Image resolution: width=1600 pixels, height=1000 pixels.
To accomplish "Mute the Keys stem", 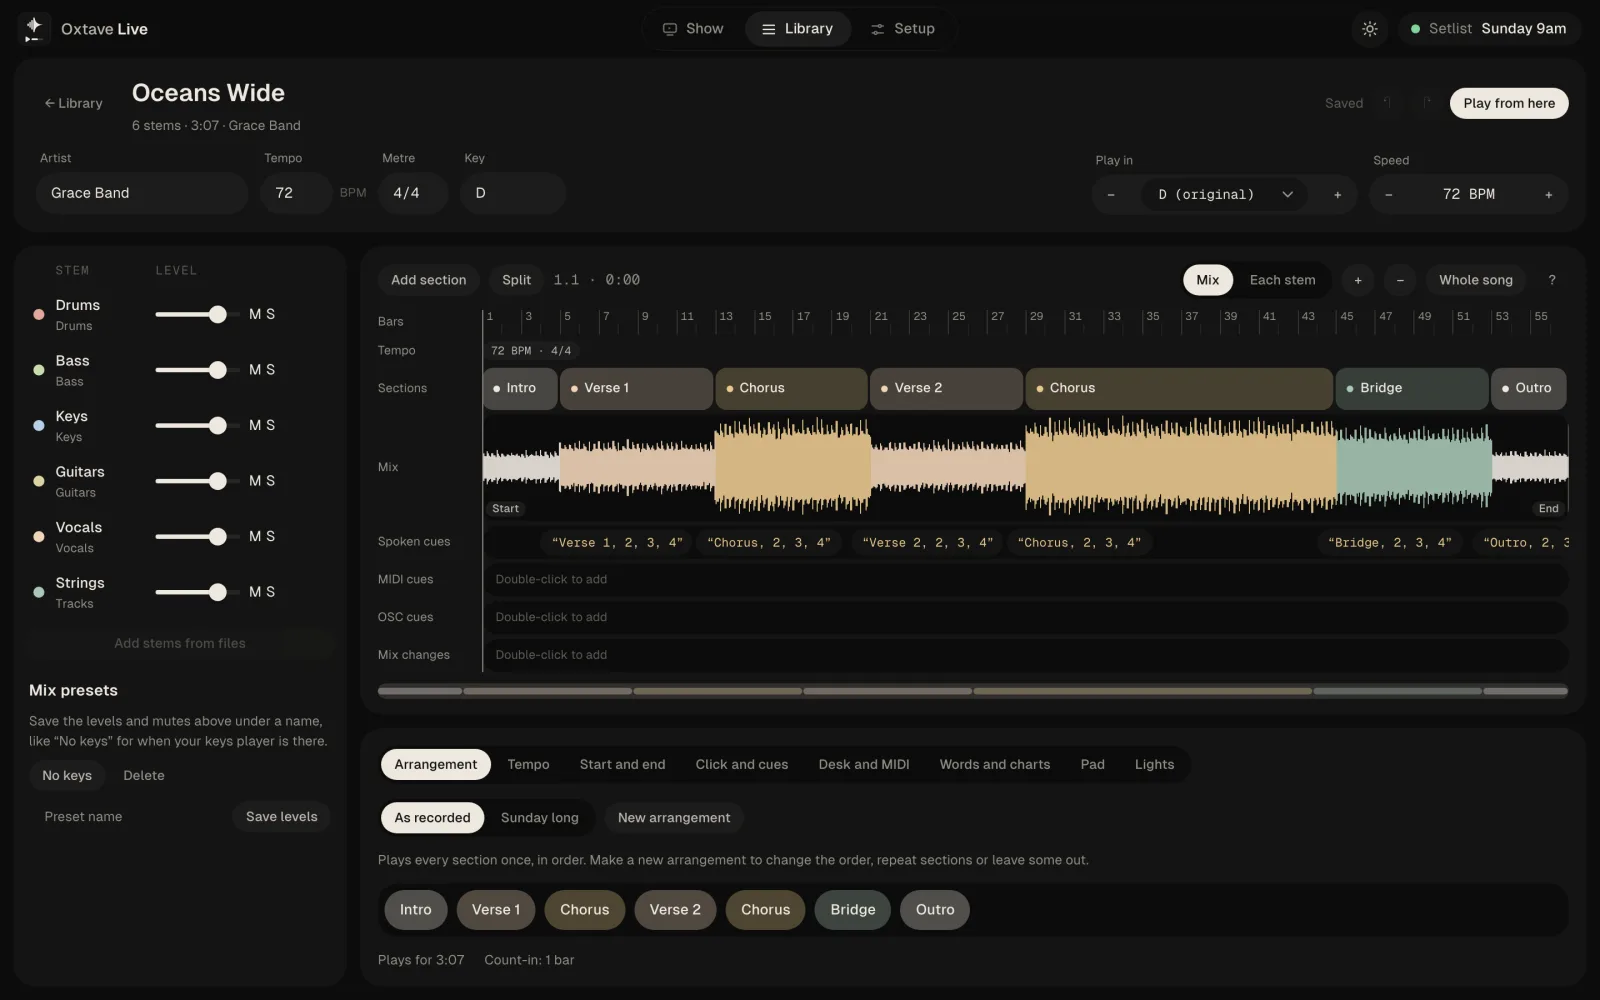I will [254, 425].
